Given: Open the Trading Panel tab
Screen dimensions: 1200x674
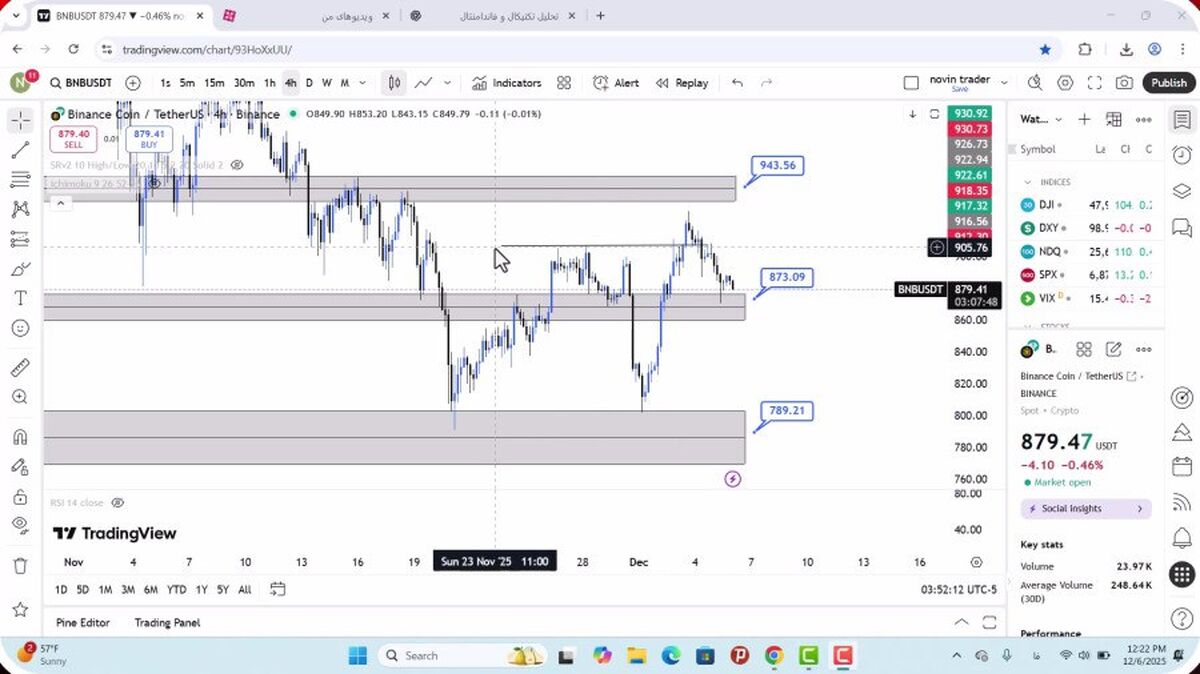Looking at the screenshot, I should [167, 622].
